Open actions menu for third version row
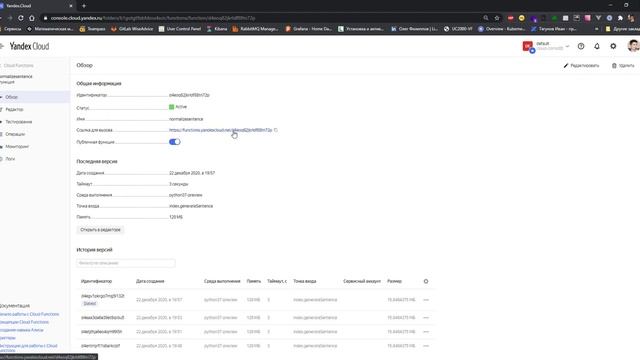This screenshot has height=360, width=640. tap(426, 332)
